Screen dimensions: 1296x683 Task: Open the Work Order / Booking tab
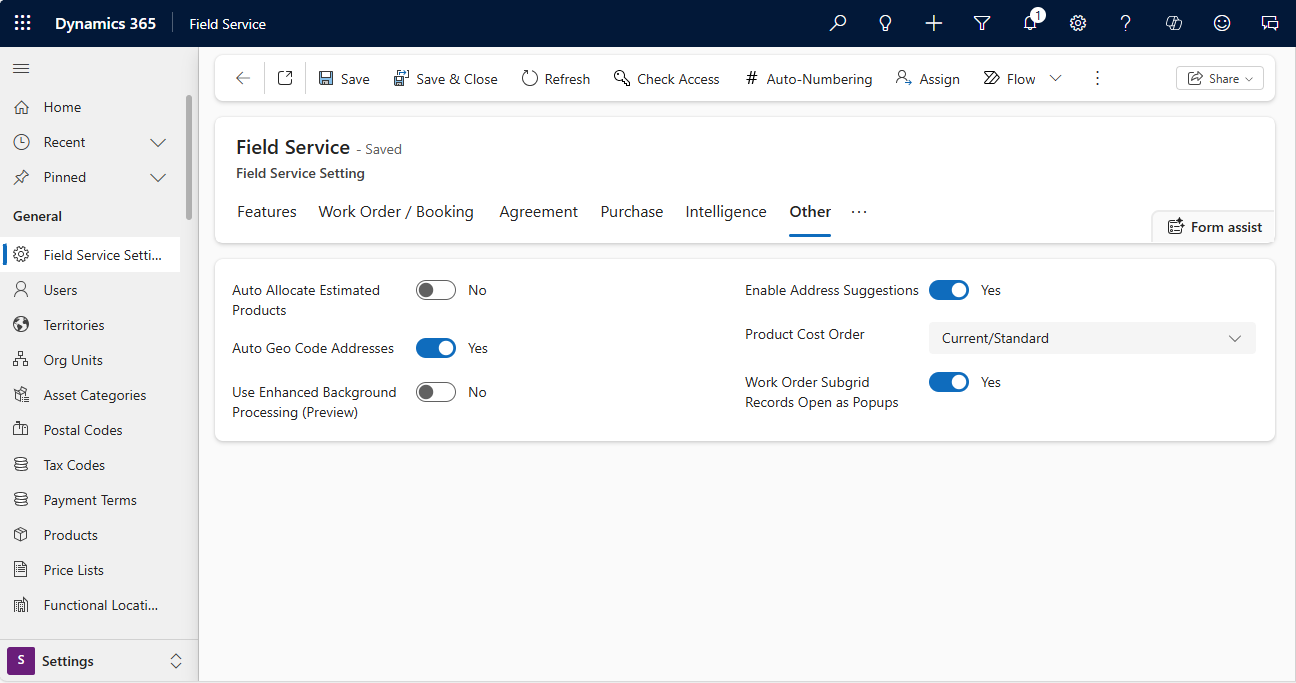(x=396, y=211)
